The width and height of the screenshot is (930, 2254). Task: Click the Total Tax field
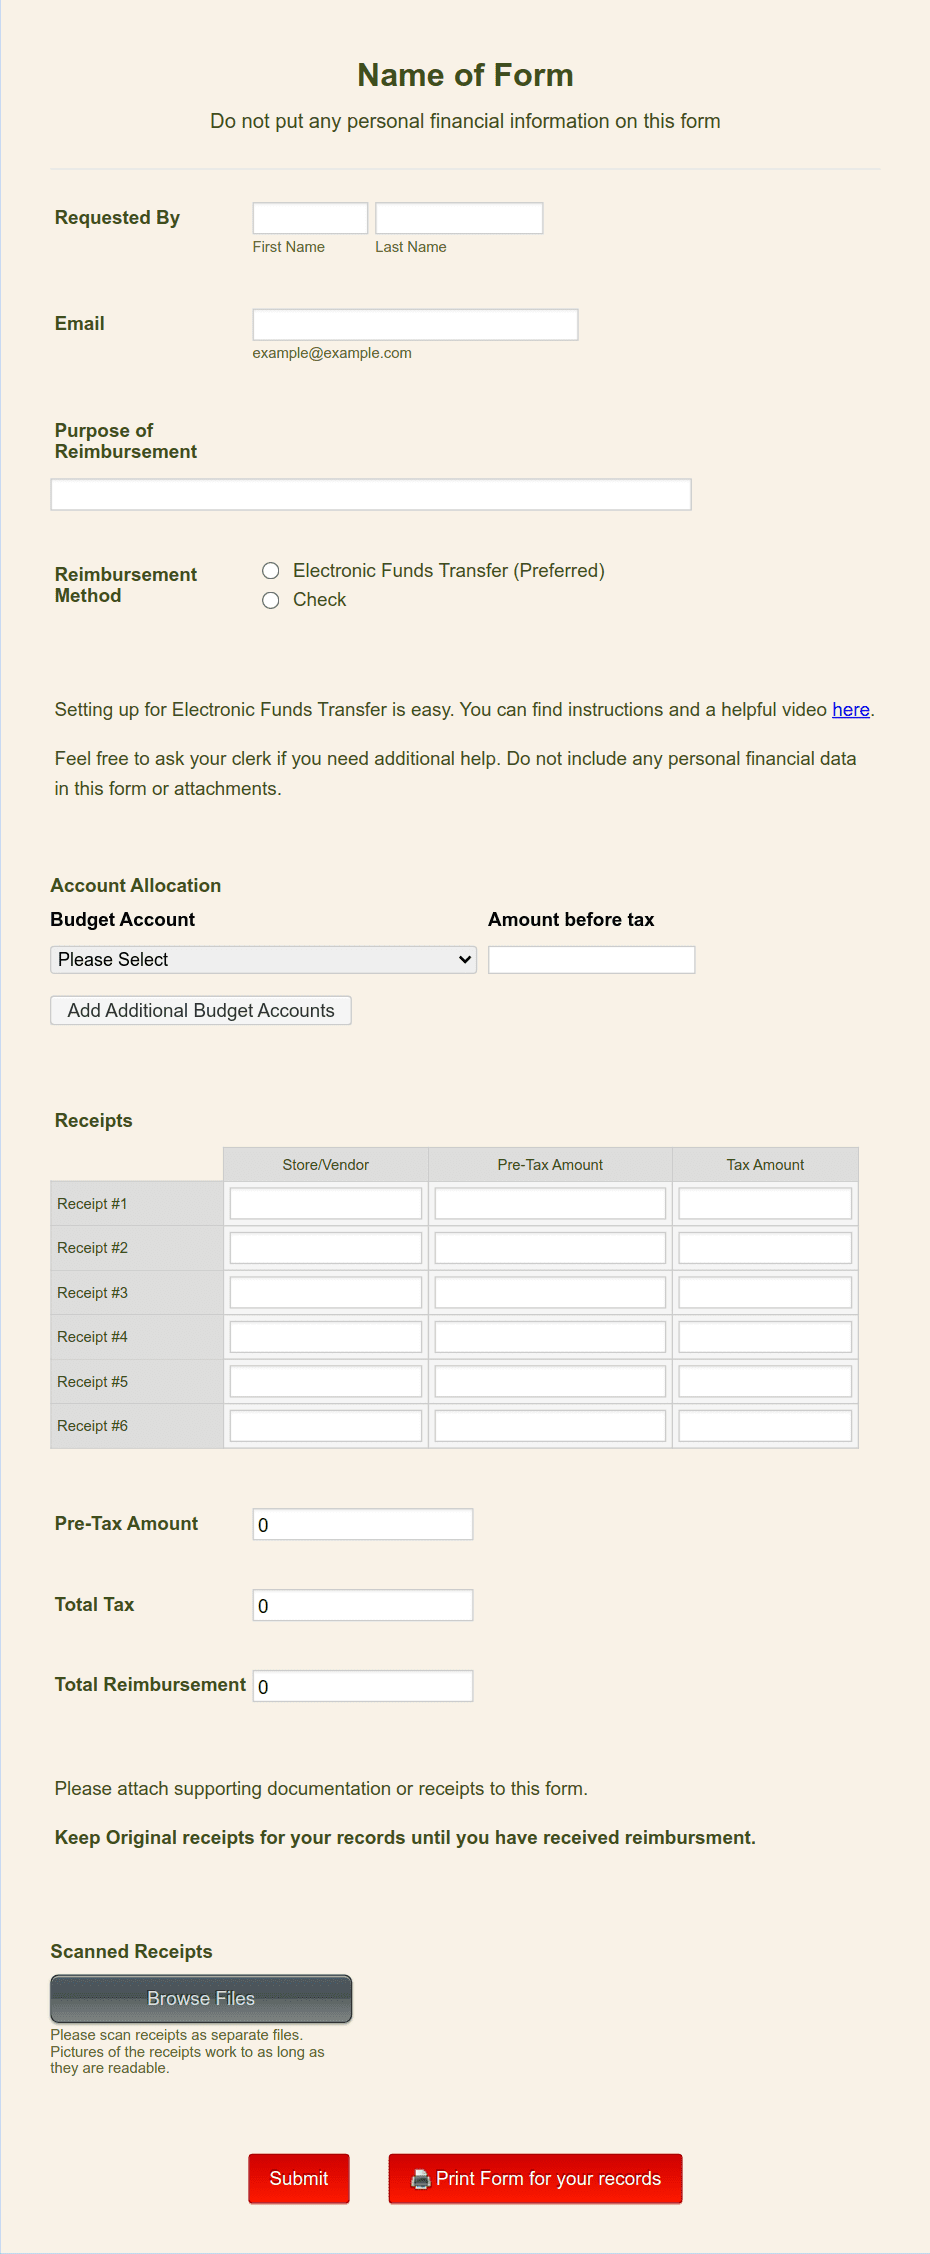pyautogui.click(x=361, y=1604)
